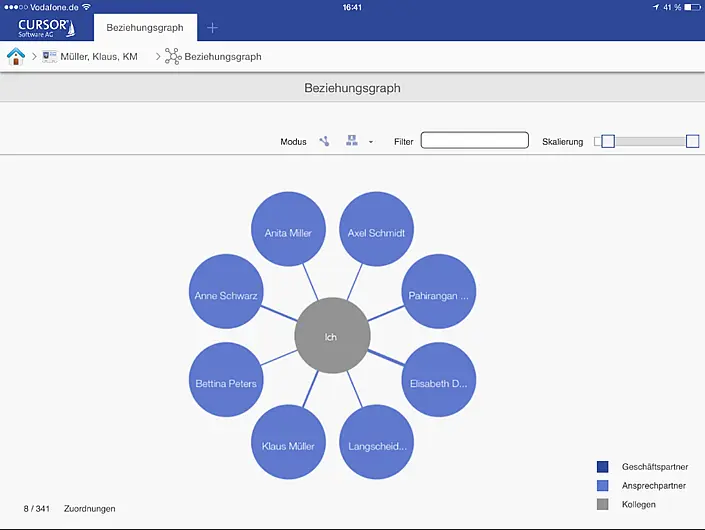
Task: Click the contact card icon beside Müller, Klaus
Action: 50,57
